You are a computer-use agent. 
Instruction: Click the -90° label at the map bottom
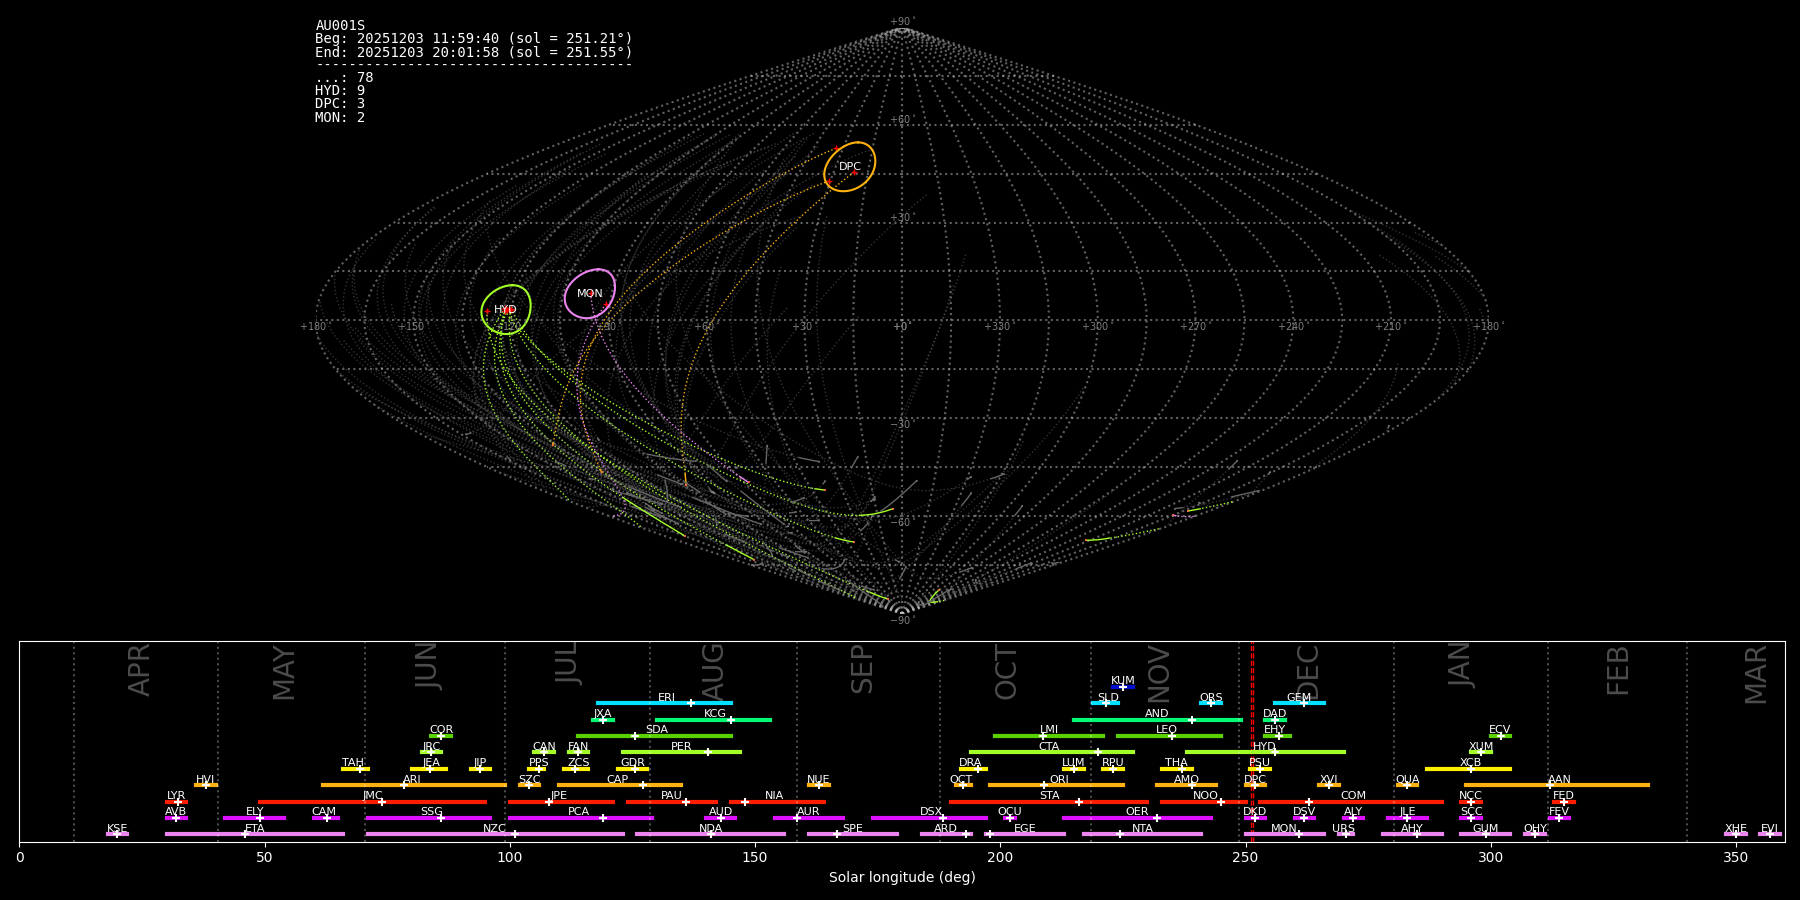tap(901, 620)
